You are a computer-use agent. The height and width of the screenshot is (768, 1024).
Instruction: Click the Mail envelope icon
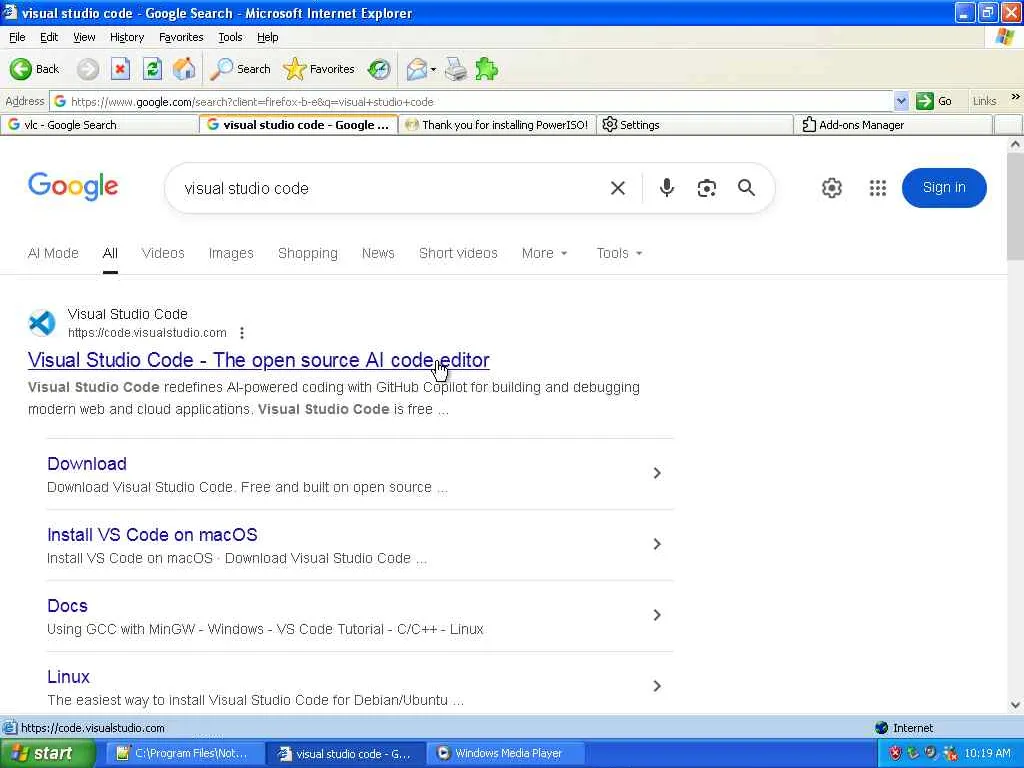coord(417,69)
